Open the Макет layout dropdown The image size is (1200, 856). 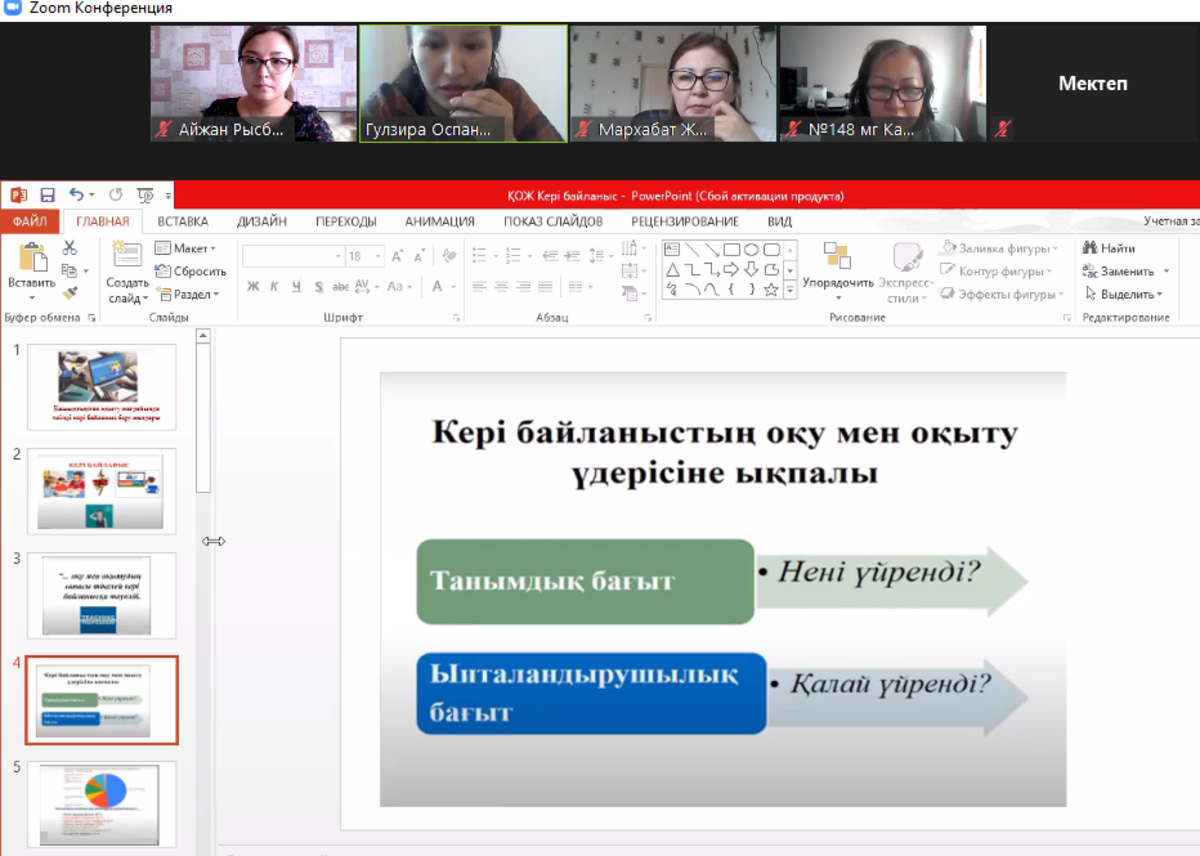(x=185, y=248)
